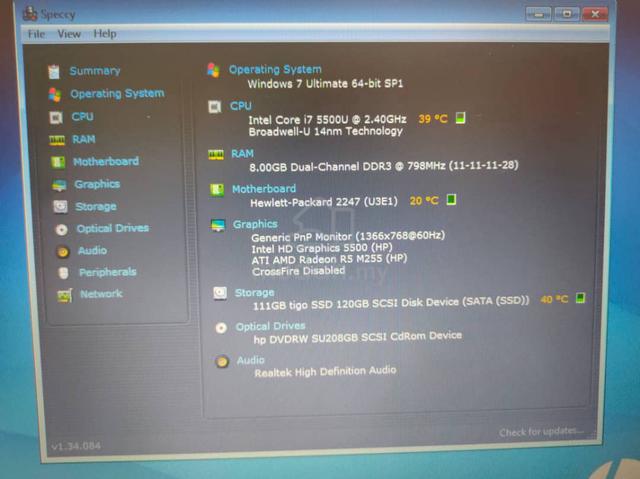640x479 pixels.
Task: Click the green CPU temperature indicator icon
Action: 460,118
